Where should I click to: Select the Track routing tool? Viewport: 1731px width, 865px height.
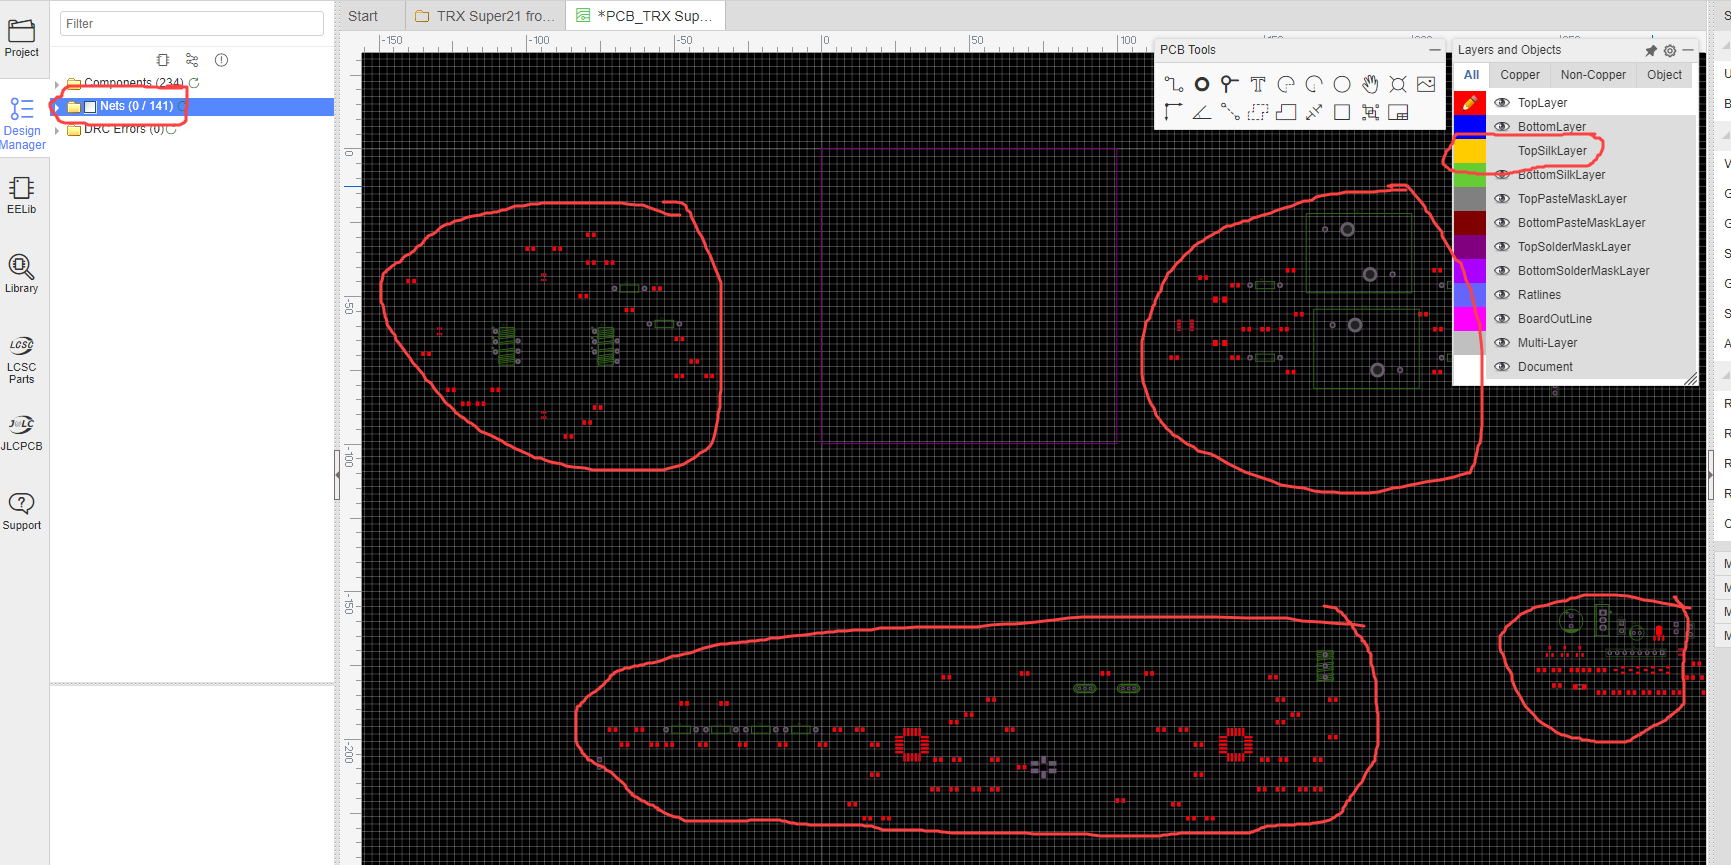[1174, 85]
